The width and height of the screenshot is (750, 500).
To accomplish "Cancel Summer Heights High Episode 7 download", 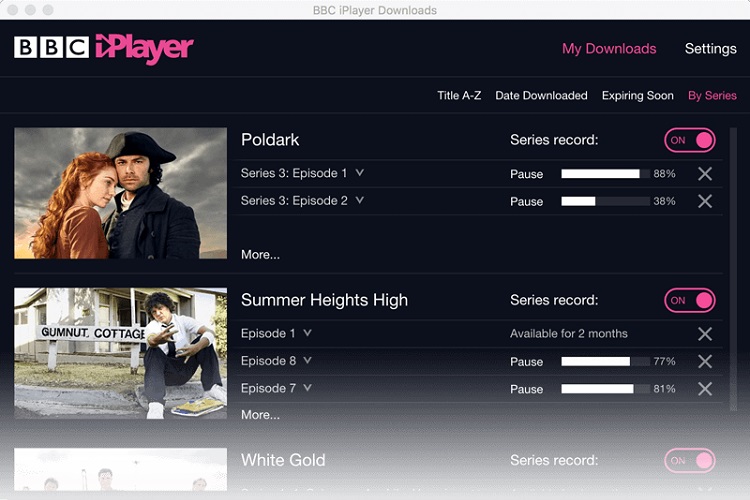I will tap(705, 389).
